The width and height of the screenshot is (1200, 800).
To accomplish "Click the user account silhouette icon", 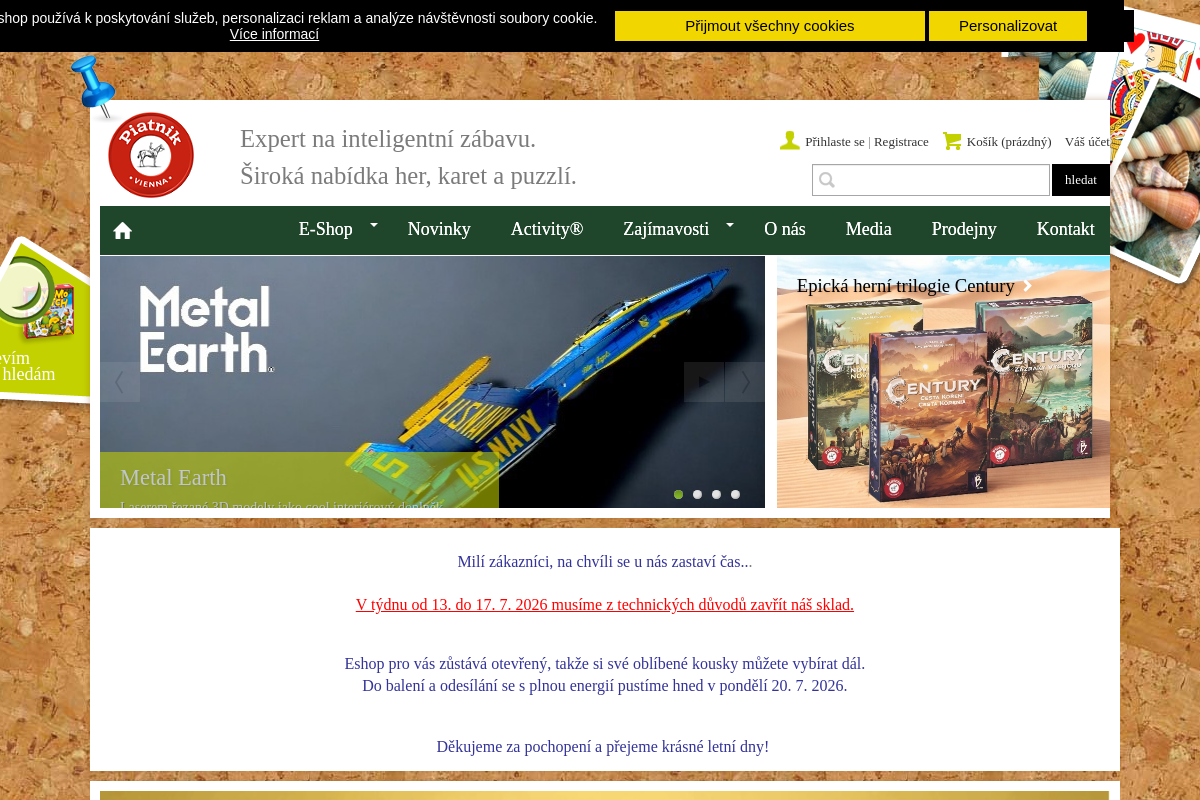I will pyautogui.click(x=790, y=141).
